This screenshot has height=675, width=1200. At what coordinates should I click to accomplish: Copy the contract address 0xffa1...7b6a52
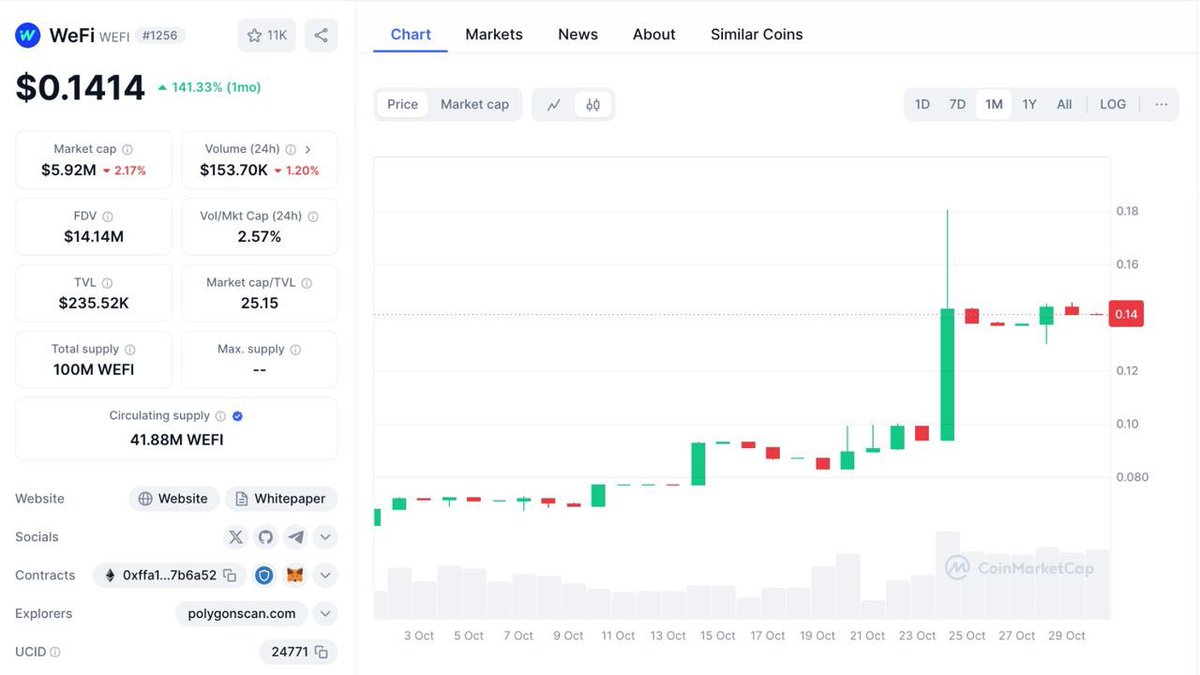tap(230, 575)
